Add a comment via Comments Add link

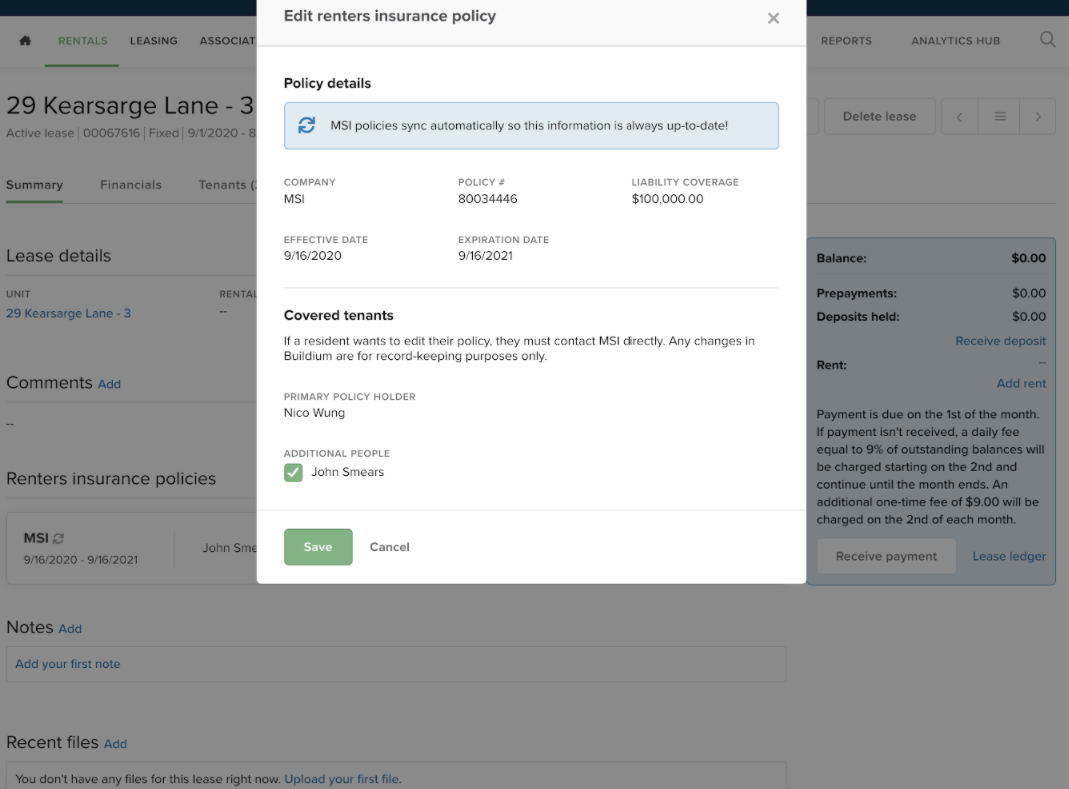click(109, 385)
